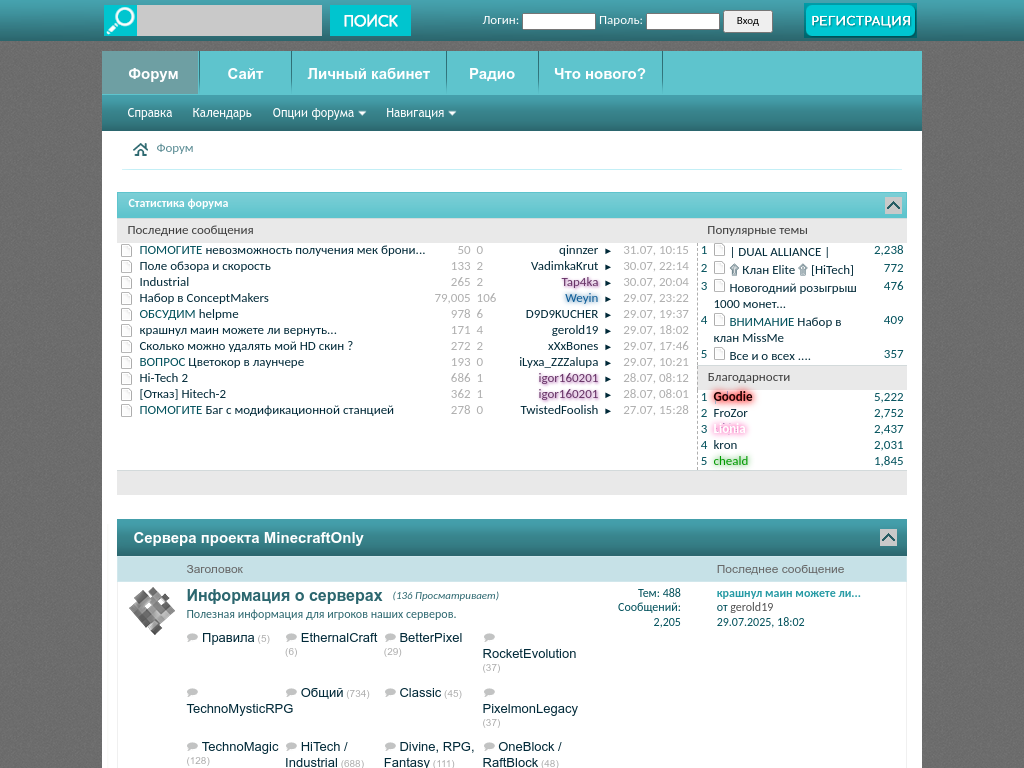Click the Логин input field
This screenshot has width=1024, height=768.
(x=558, y=21)
